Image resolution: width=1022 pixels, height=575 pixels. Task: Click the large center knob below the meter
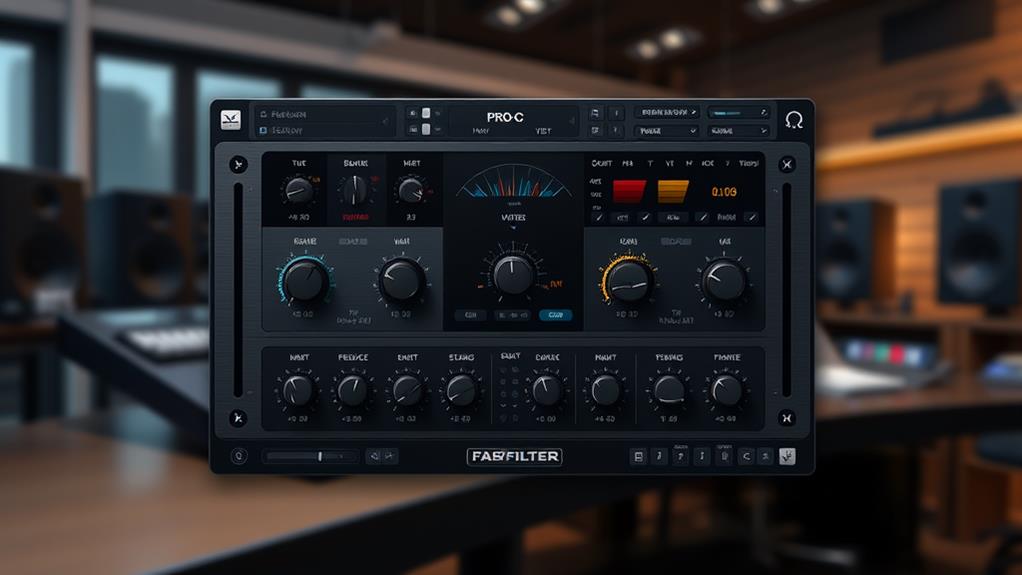pos(513,274)
